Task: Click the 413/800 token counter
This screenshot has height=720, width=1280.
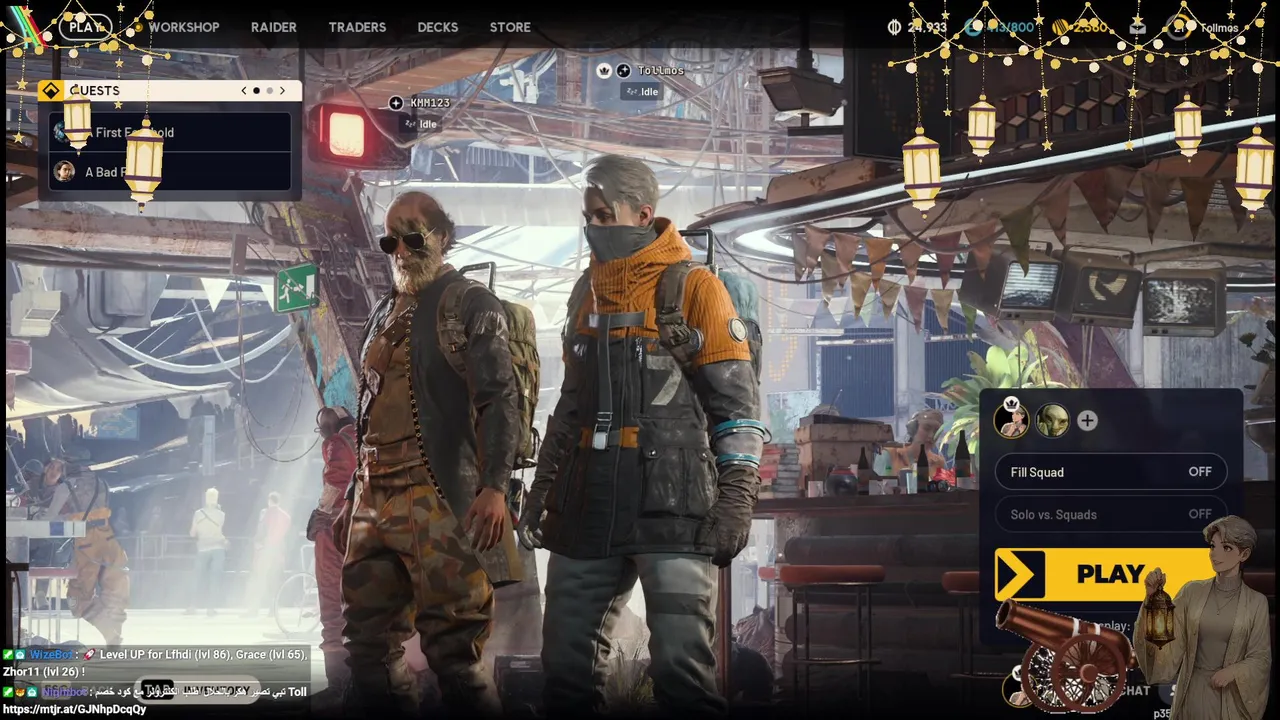Action: [1010, 27]
